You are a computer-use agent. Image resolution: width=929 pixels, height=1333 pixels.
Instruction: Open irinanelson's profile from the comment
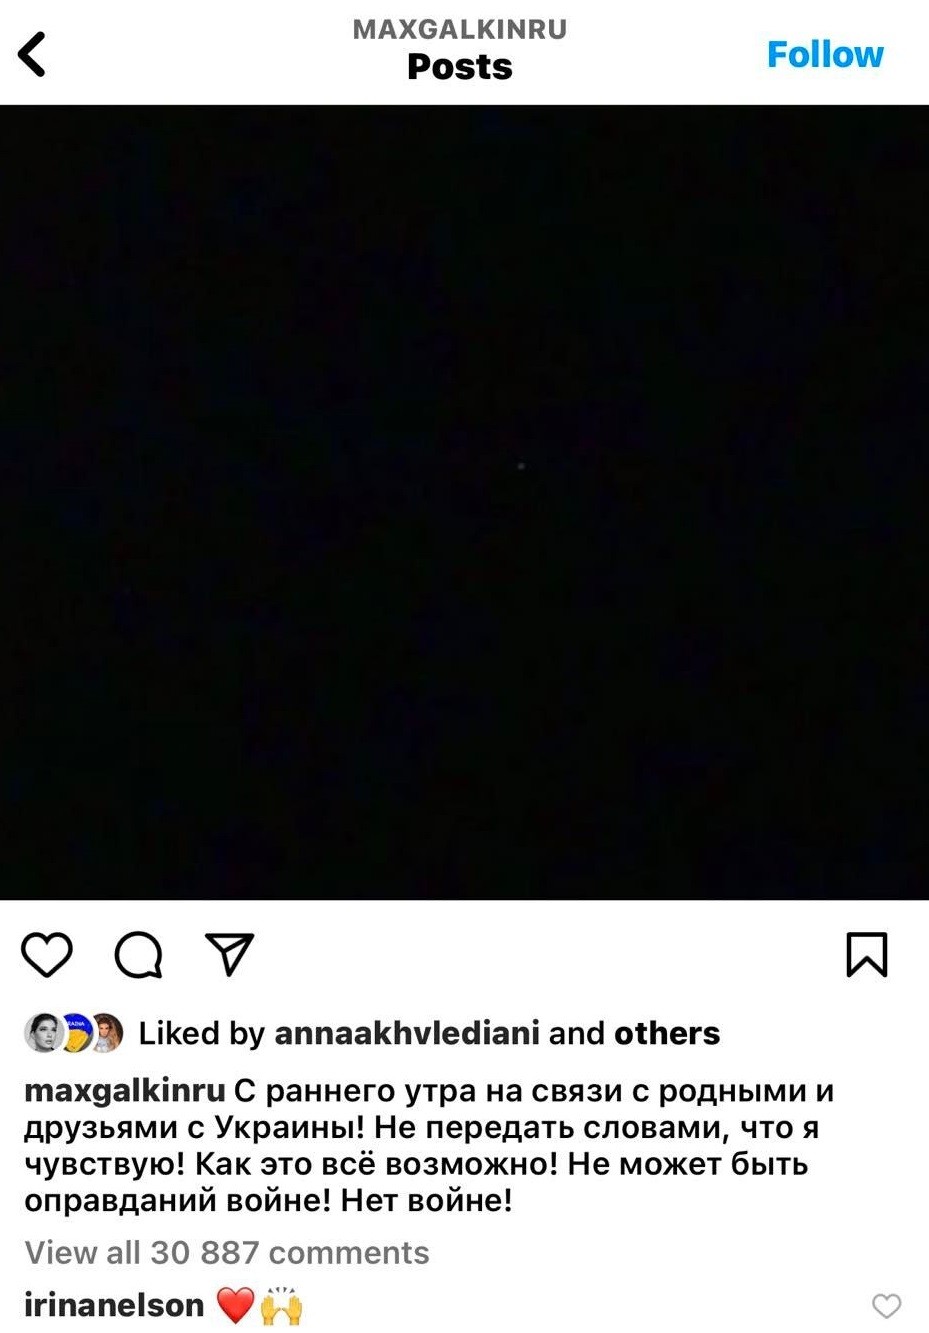click(114, 1305)
